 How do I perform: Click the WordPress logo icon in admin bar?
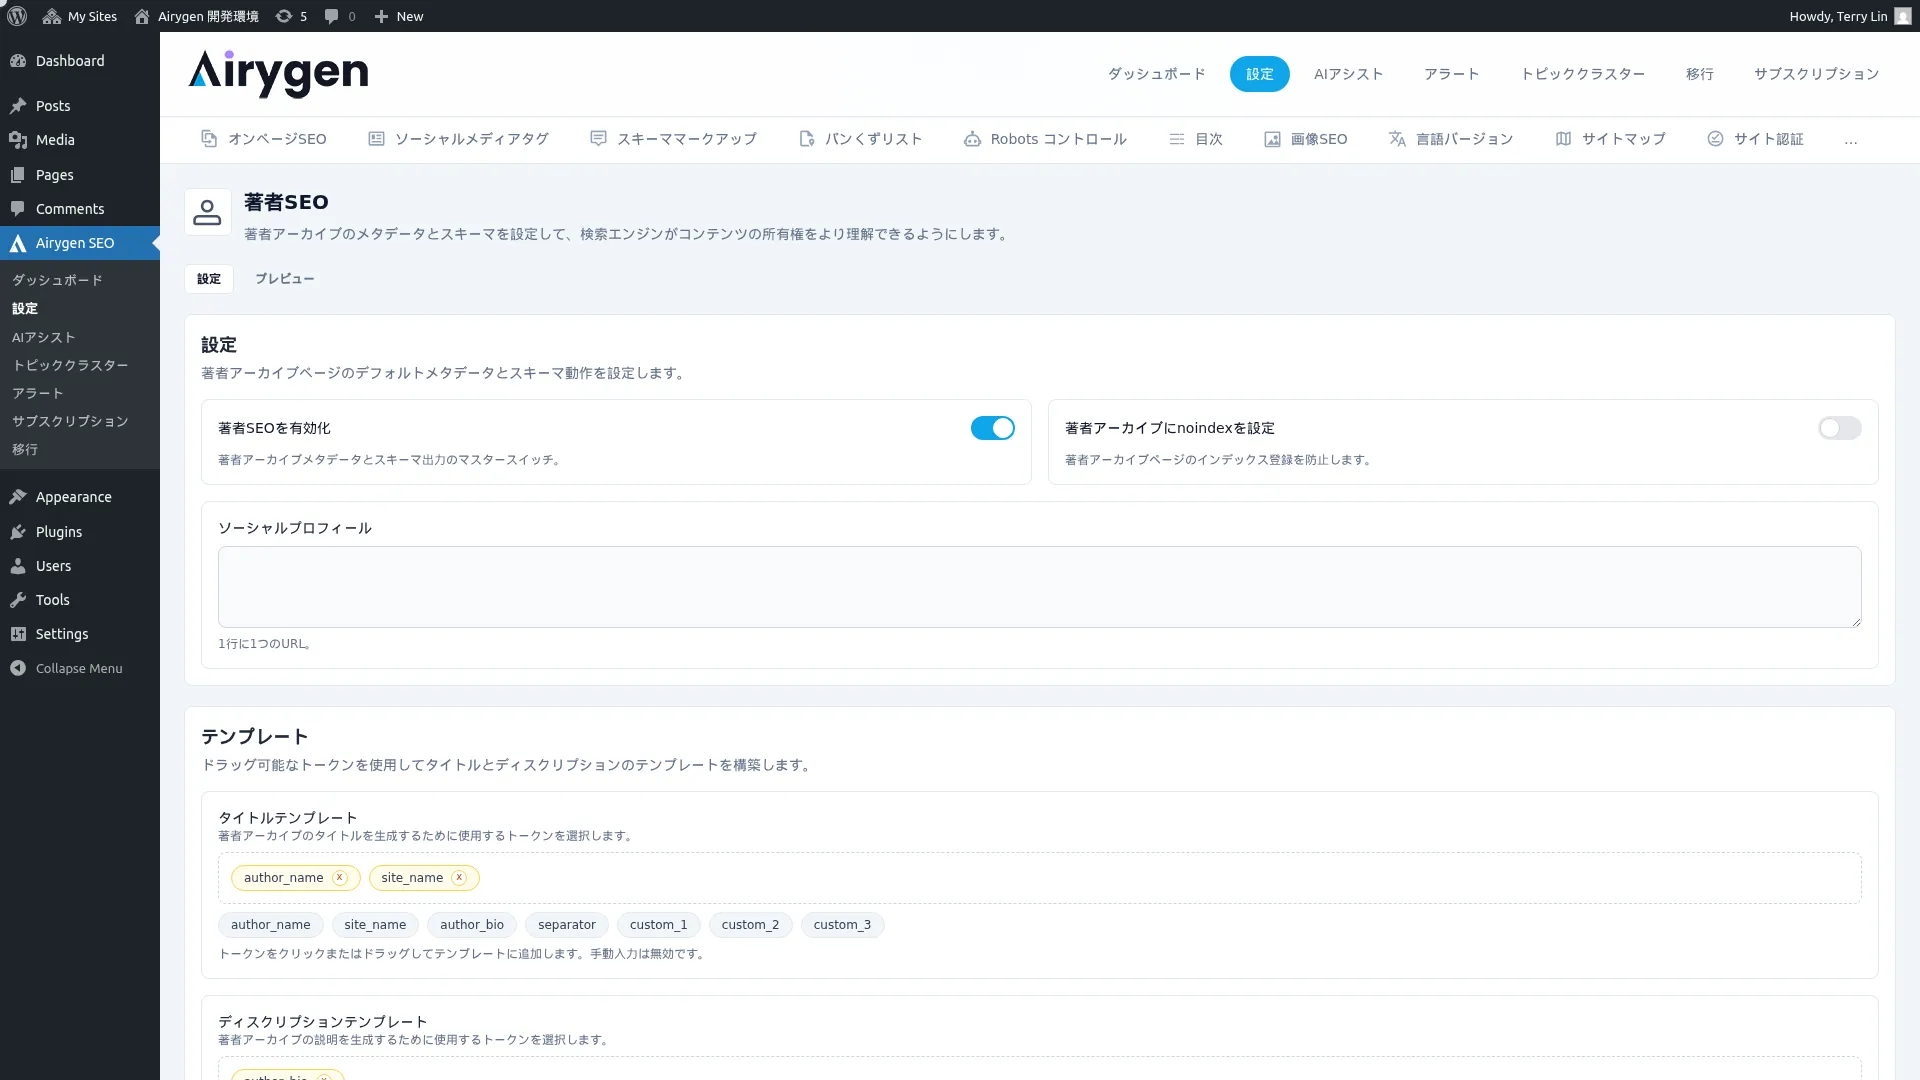click(17, 16)
